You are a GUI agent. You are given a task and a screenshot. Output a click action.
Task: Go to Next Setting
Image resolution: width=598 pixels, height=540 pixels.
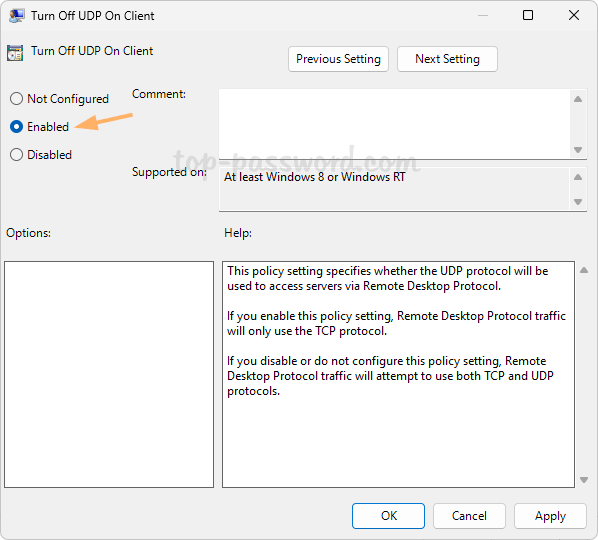[447, 59]
